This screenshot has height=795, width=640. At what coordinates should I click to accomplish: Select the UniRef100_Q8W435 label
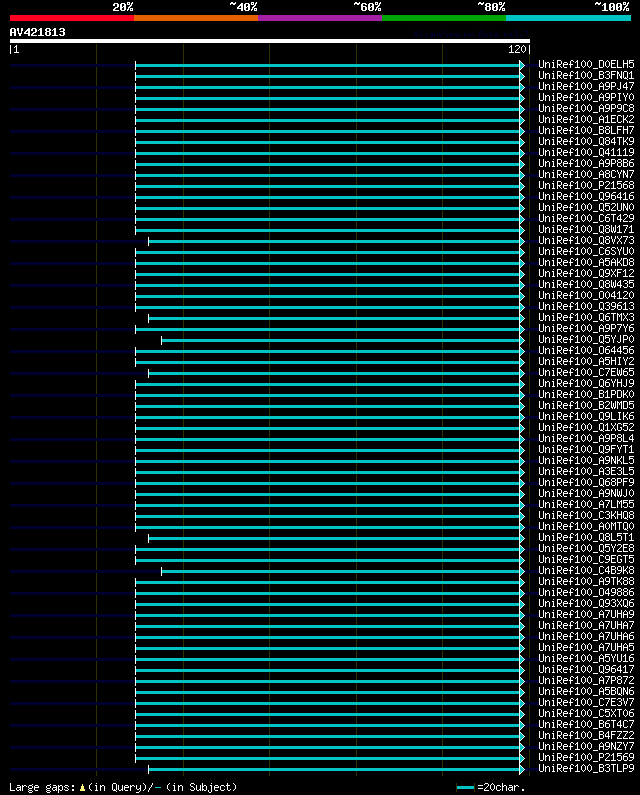(x=586, y=284)
